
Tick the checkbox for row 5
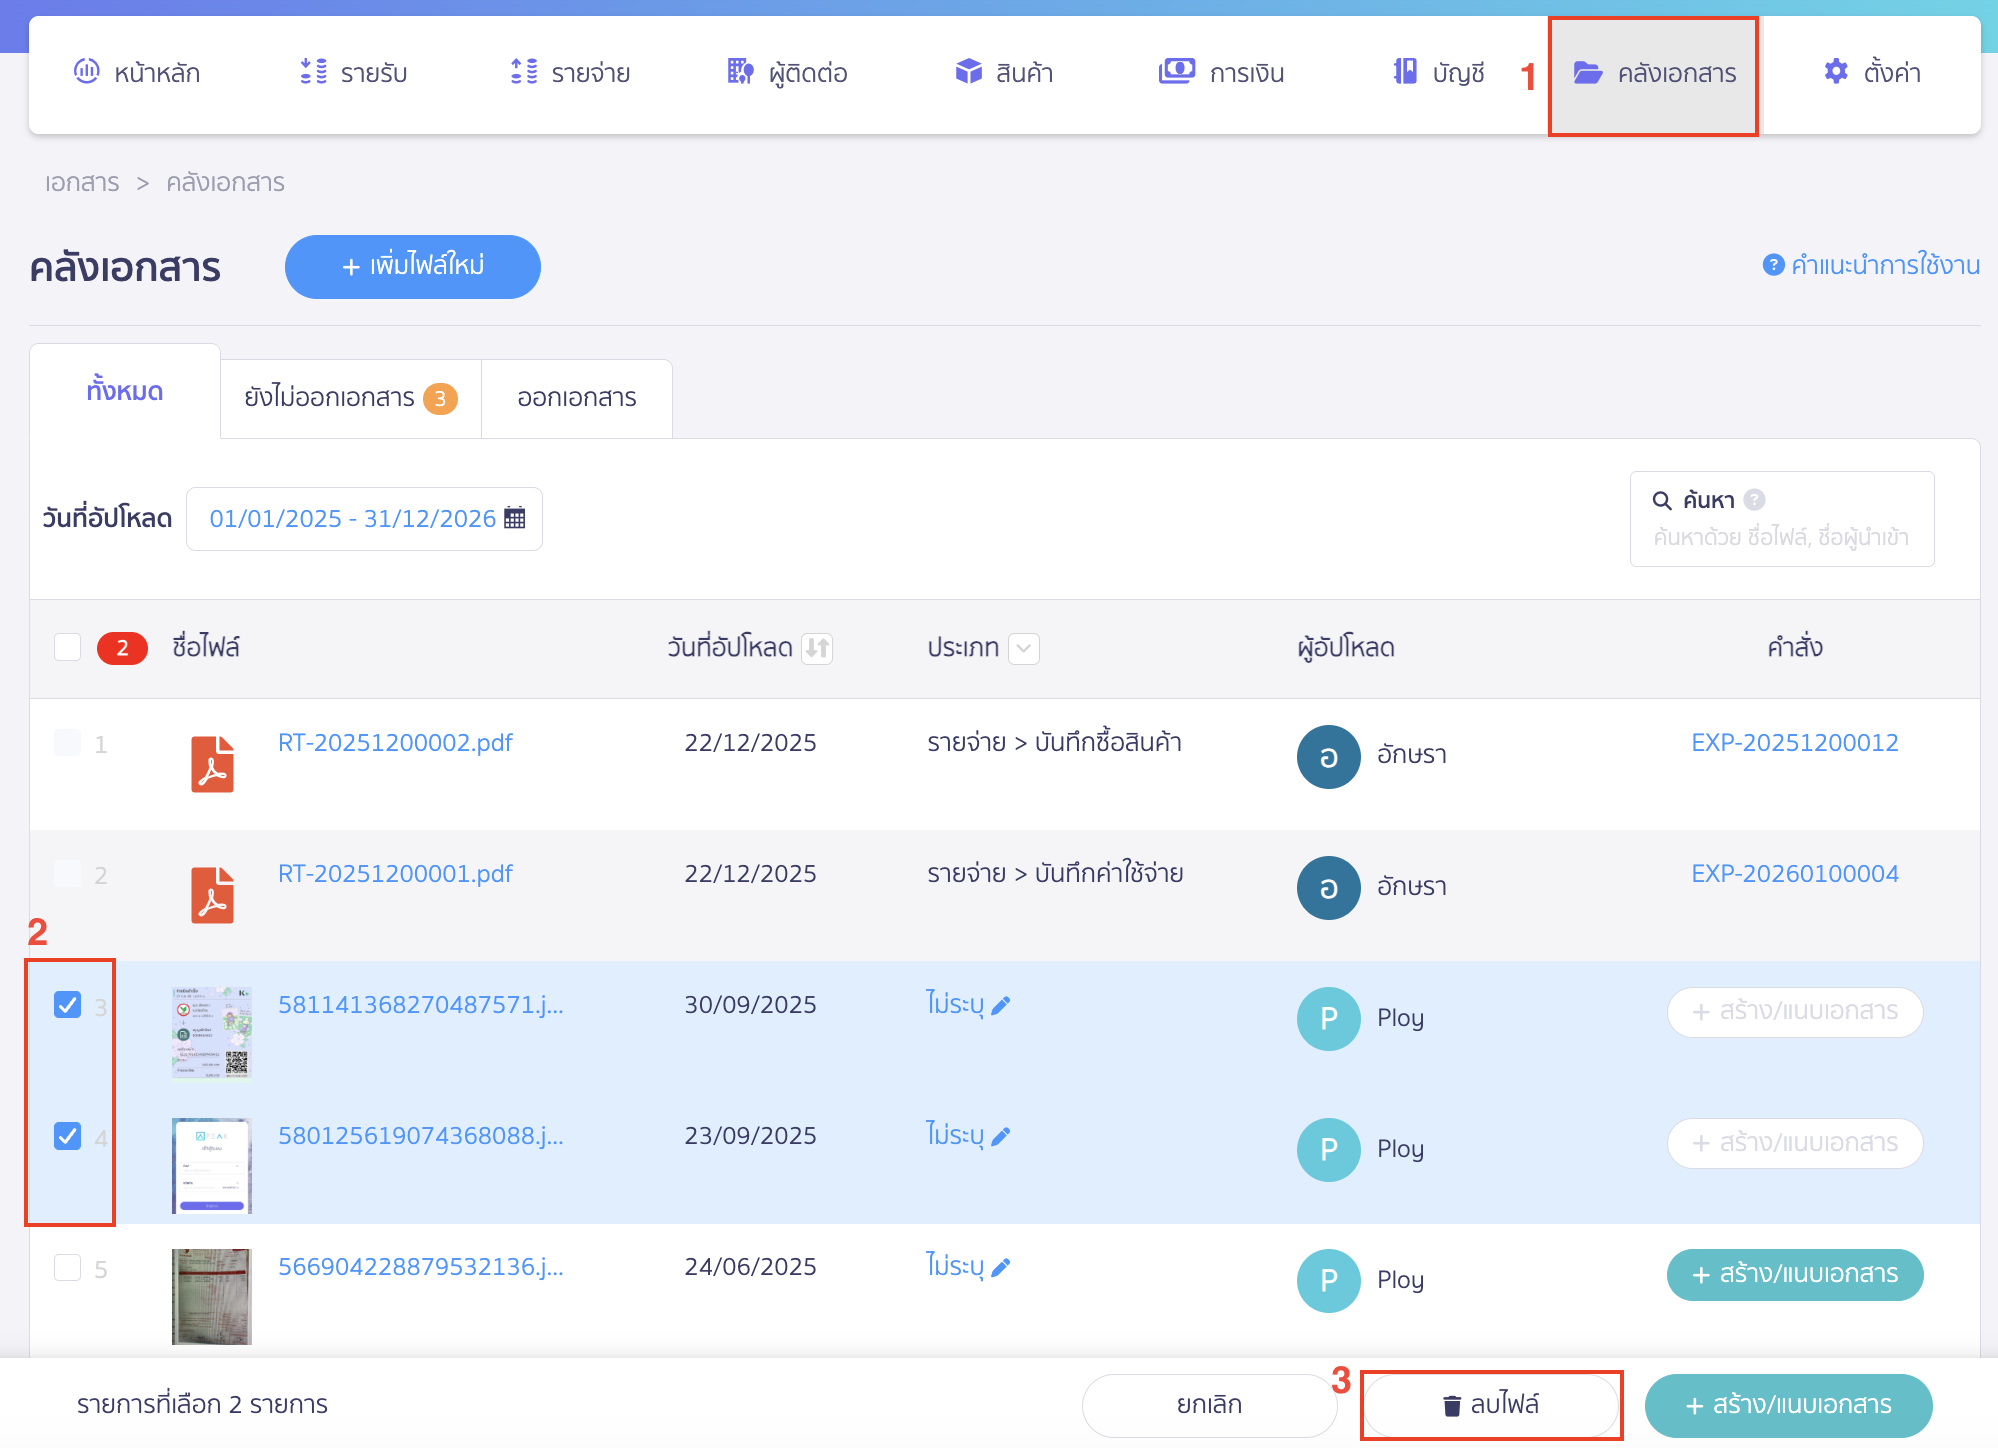pos(67,1268)
